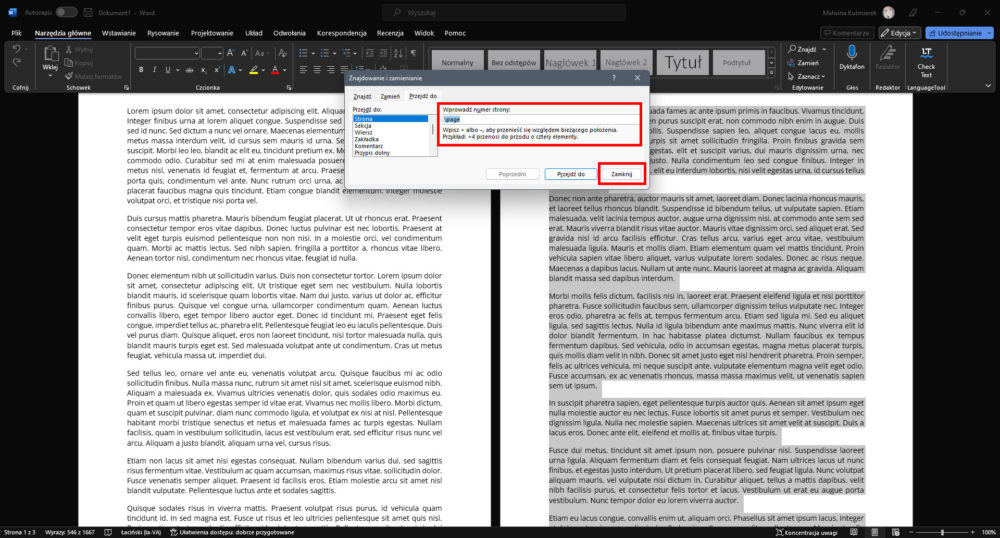Click the Dyktafon microphone icon

851,54
